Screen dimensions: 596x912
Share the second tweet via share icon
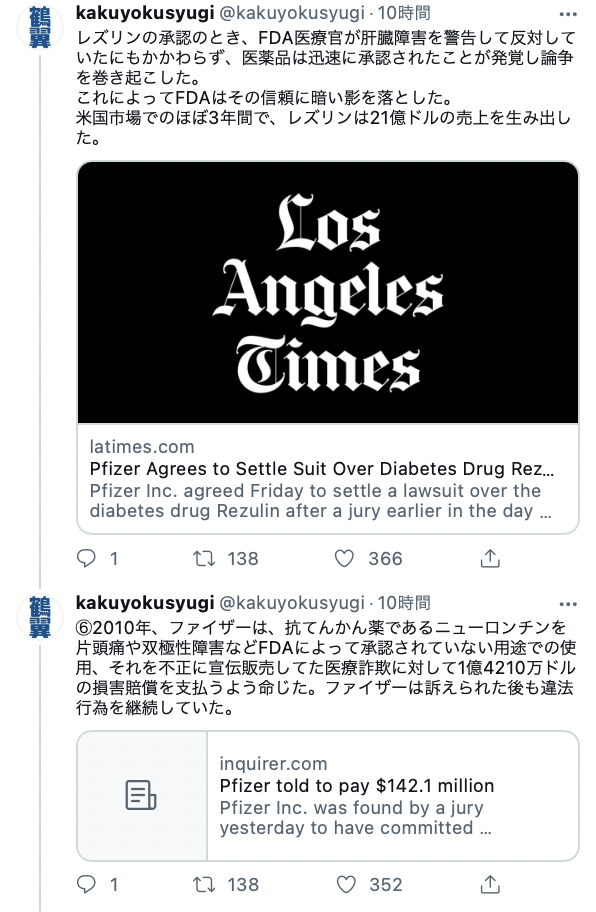click(x=490, y=885)
